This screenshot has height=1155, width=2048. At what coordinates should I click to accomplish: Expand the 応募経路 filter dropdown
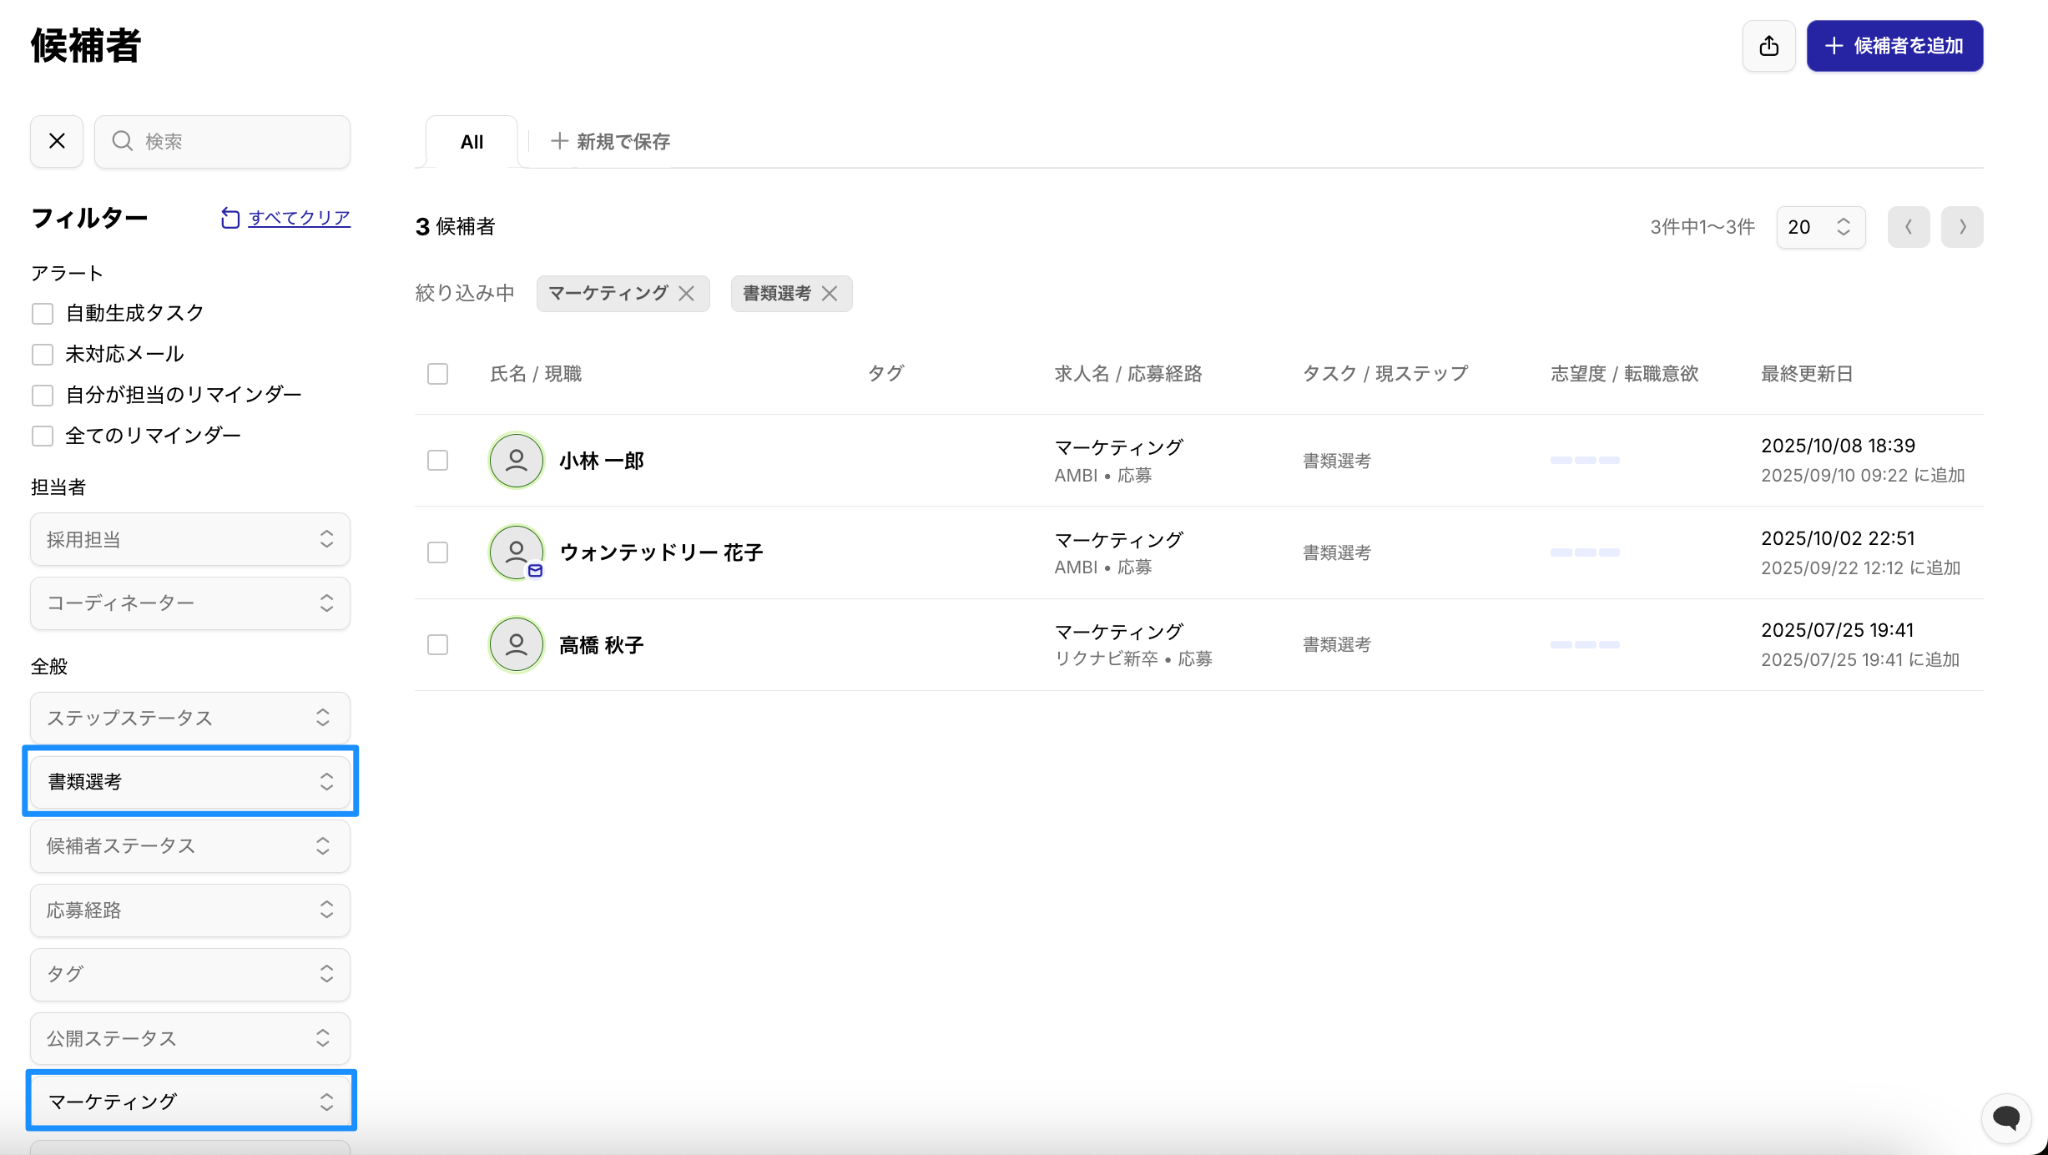tap(190, 910)
